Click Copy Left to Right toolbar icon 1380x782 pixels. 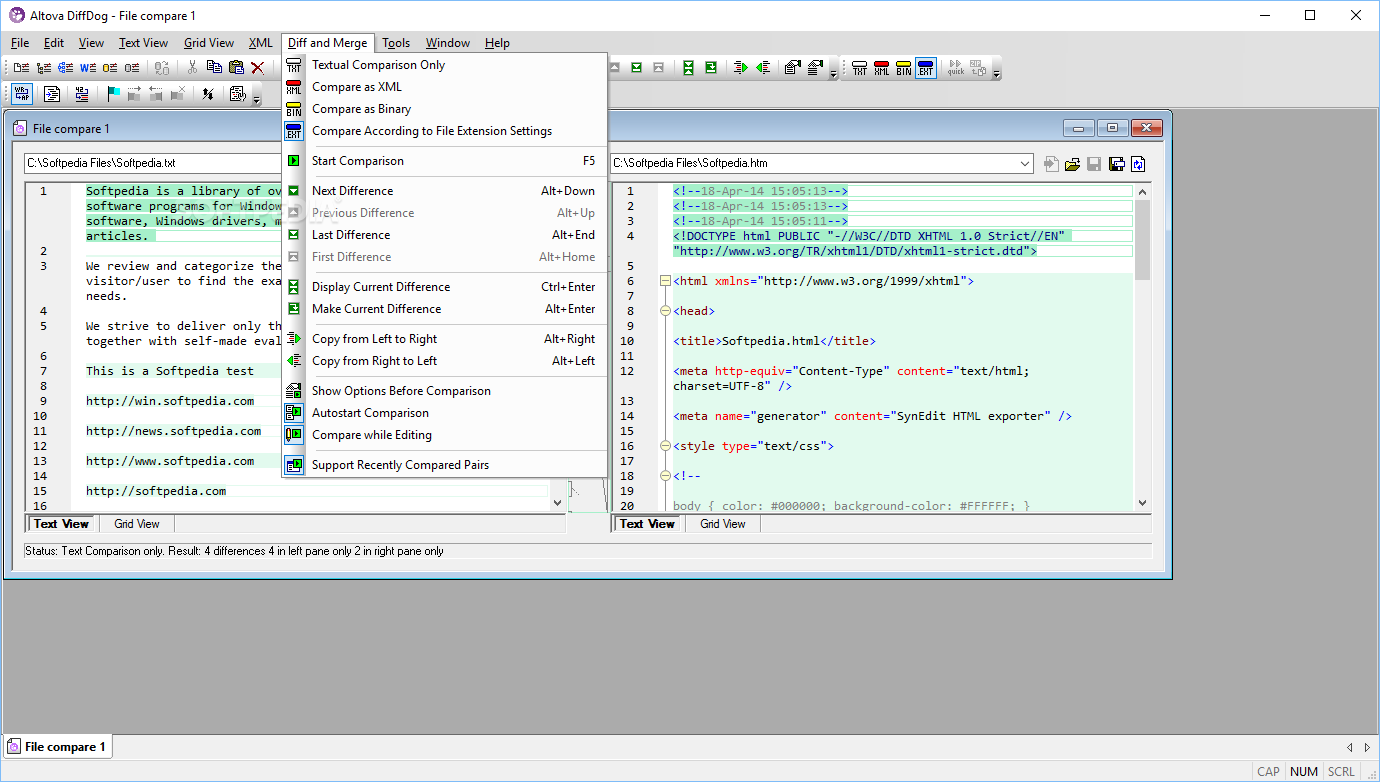point(740,67)
